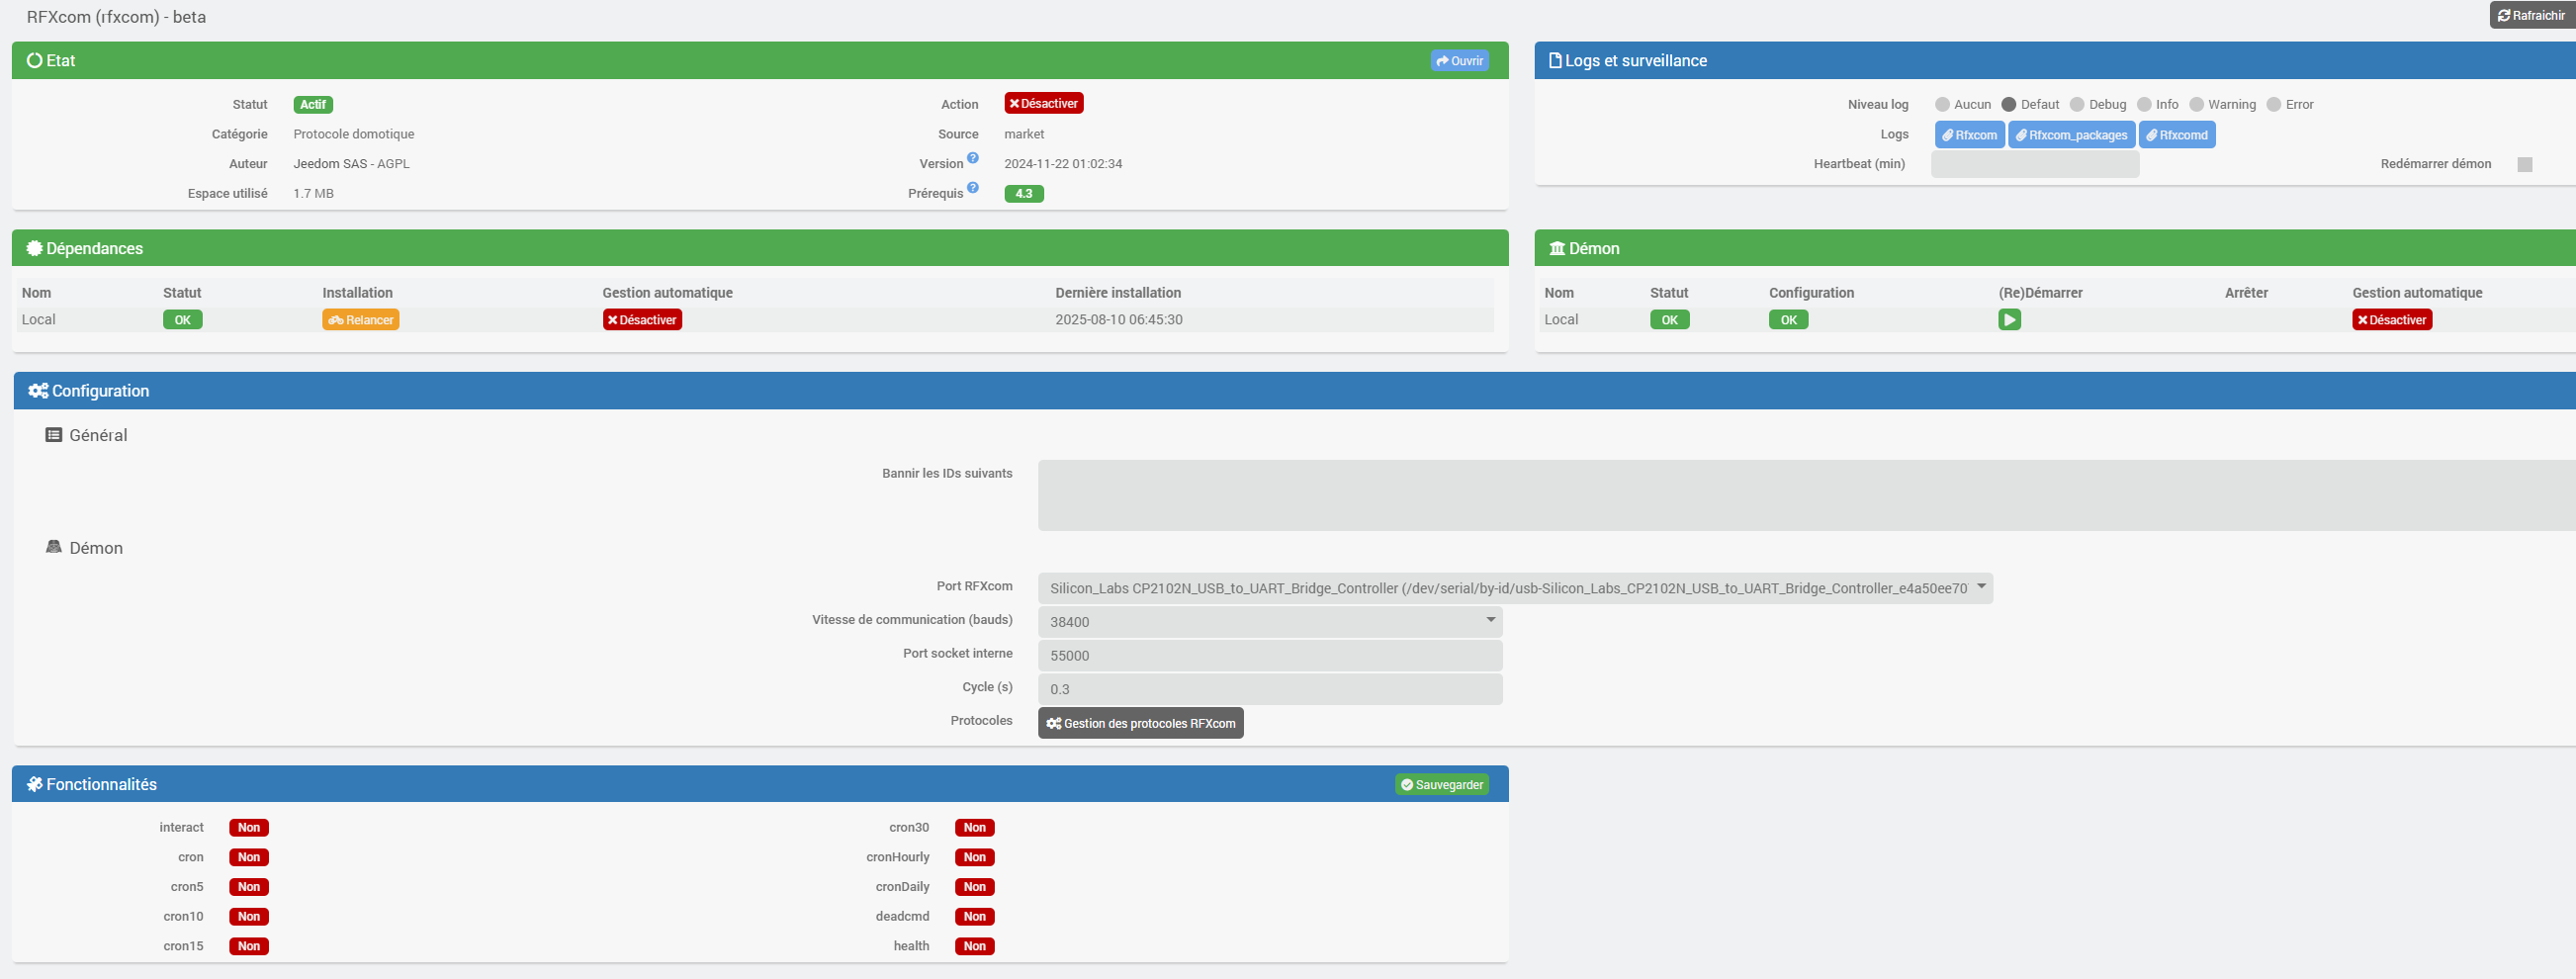Toggle the Redémarrer démon checkbox

point(2525,165)
